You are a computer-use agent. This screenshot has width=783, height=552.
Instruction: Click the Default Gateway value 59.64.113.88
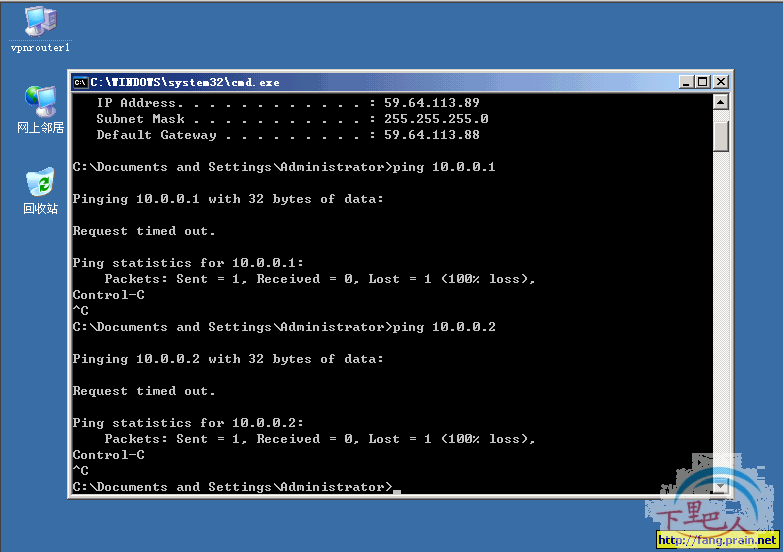(x=431, y=135)
